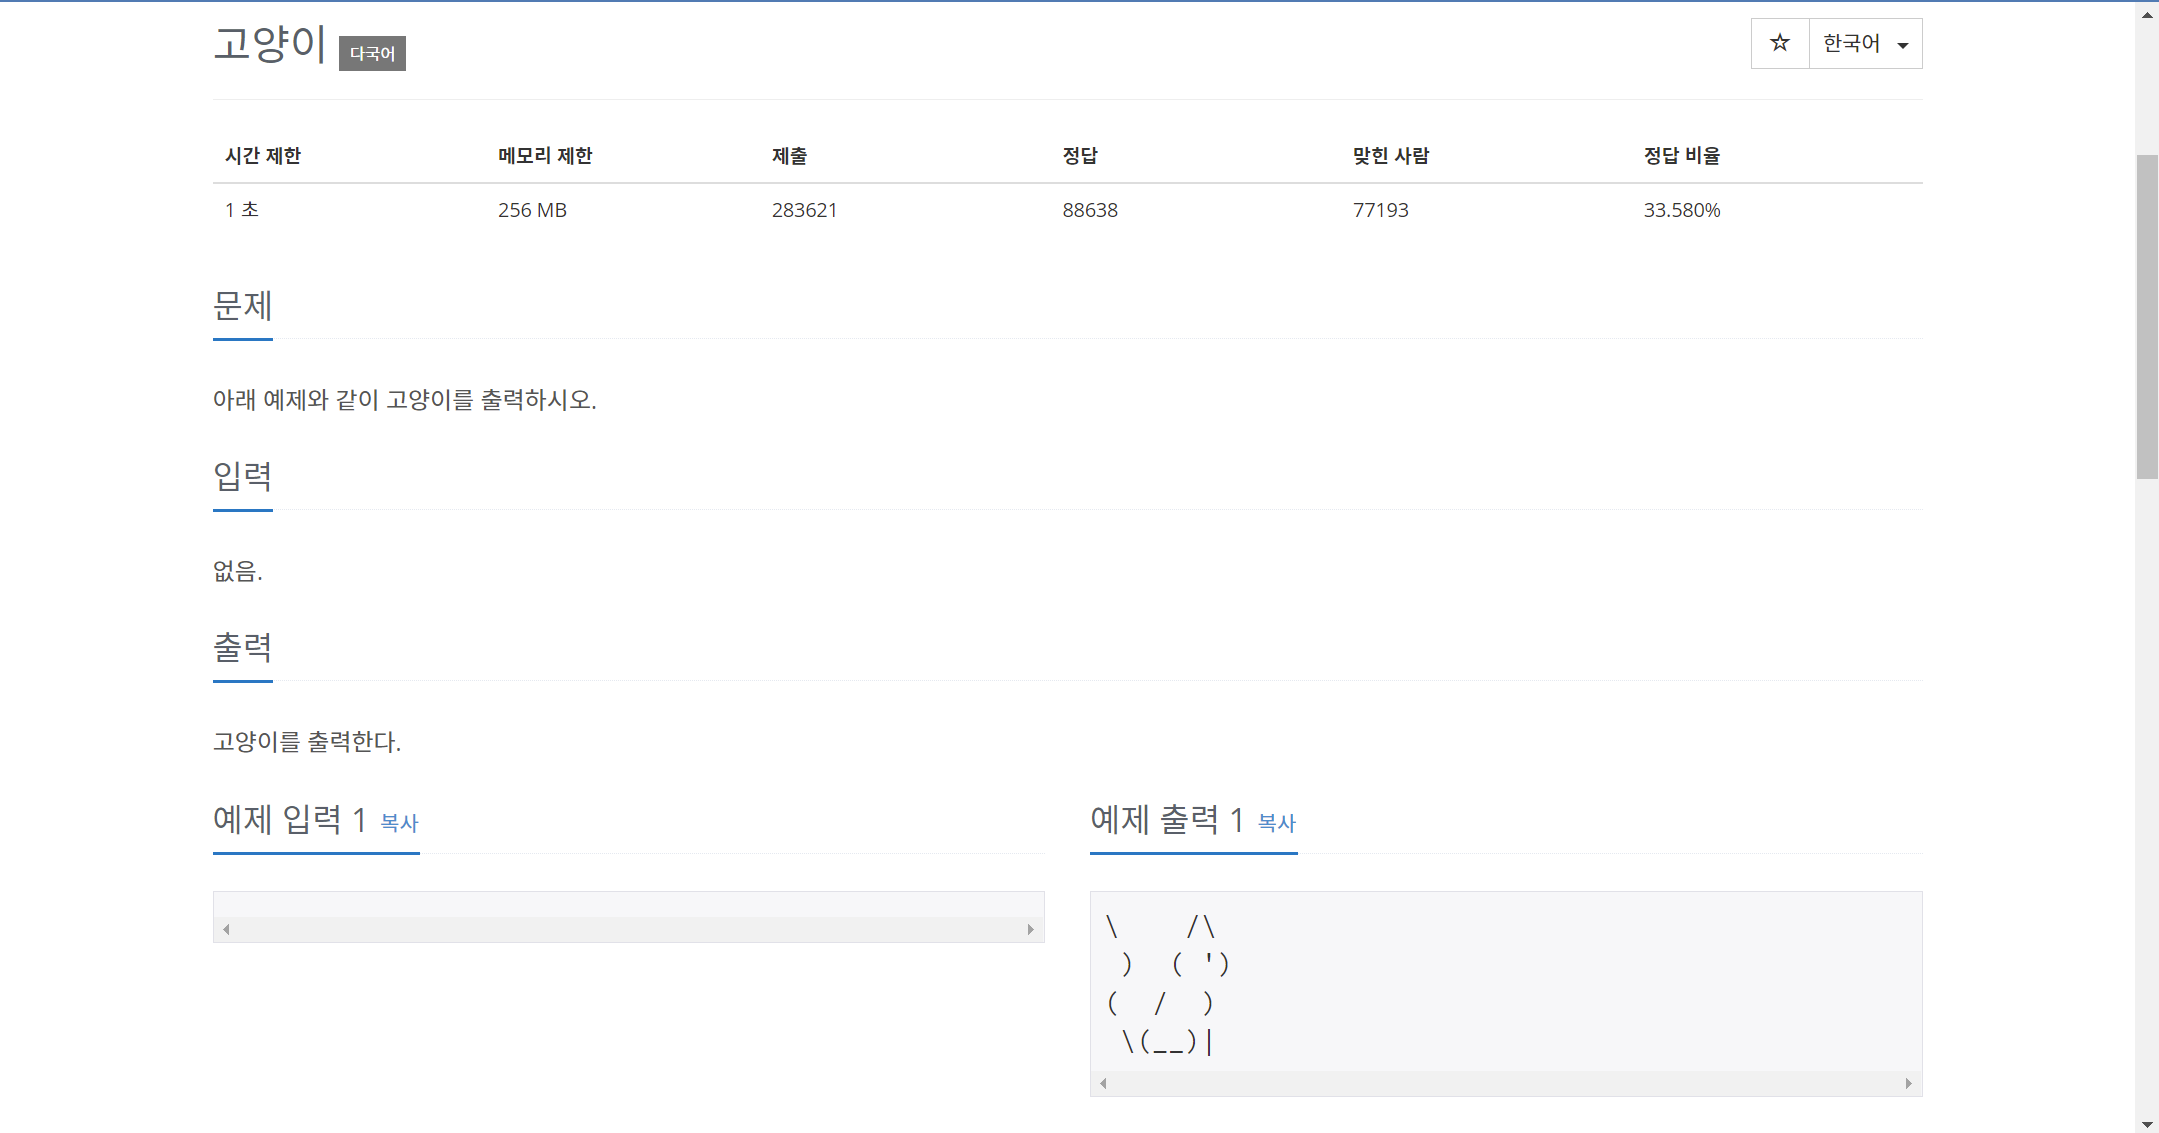Click inside the empty sample input box
Image resolution: width=2159 pixels, height=1133 pixels.
(628, 905)
